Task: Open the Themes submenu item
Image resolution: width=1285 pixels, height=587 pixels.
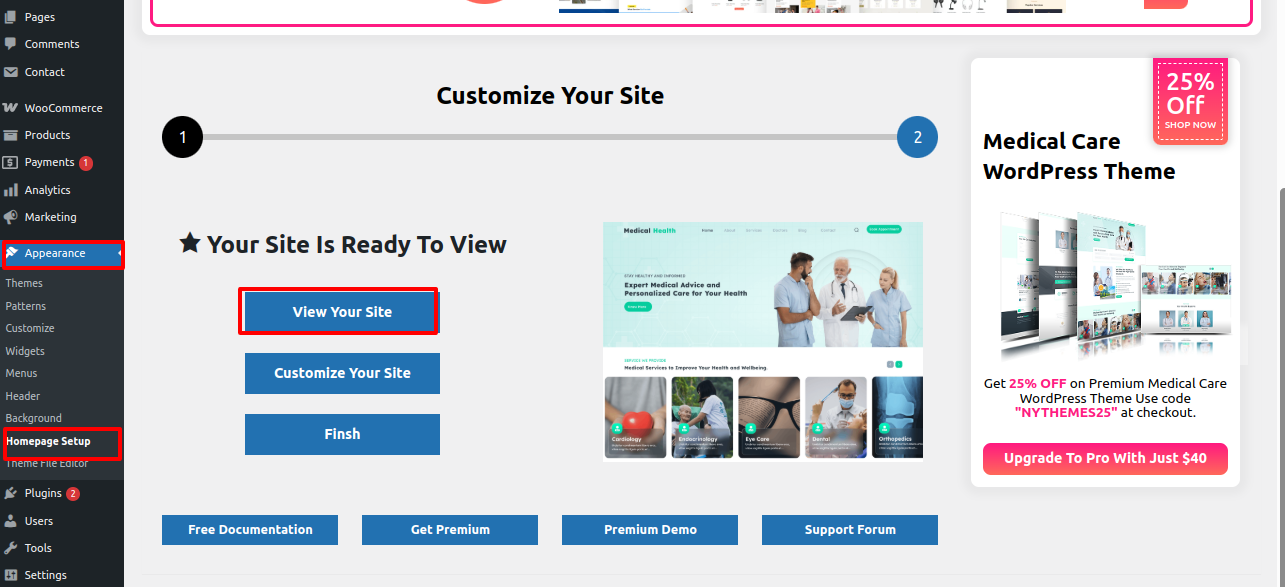Action: pyautogui.click(x=24, y=283)
